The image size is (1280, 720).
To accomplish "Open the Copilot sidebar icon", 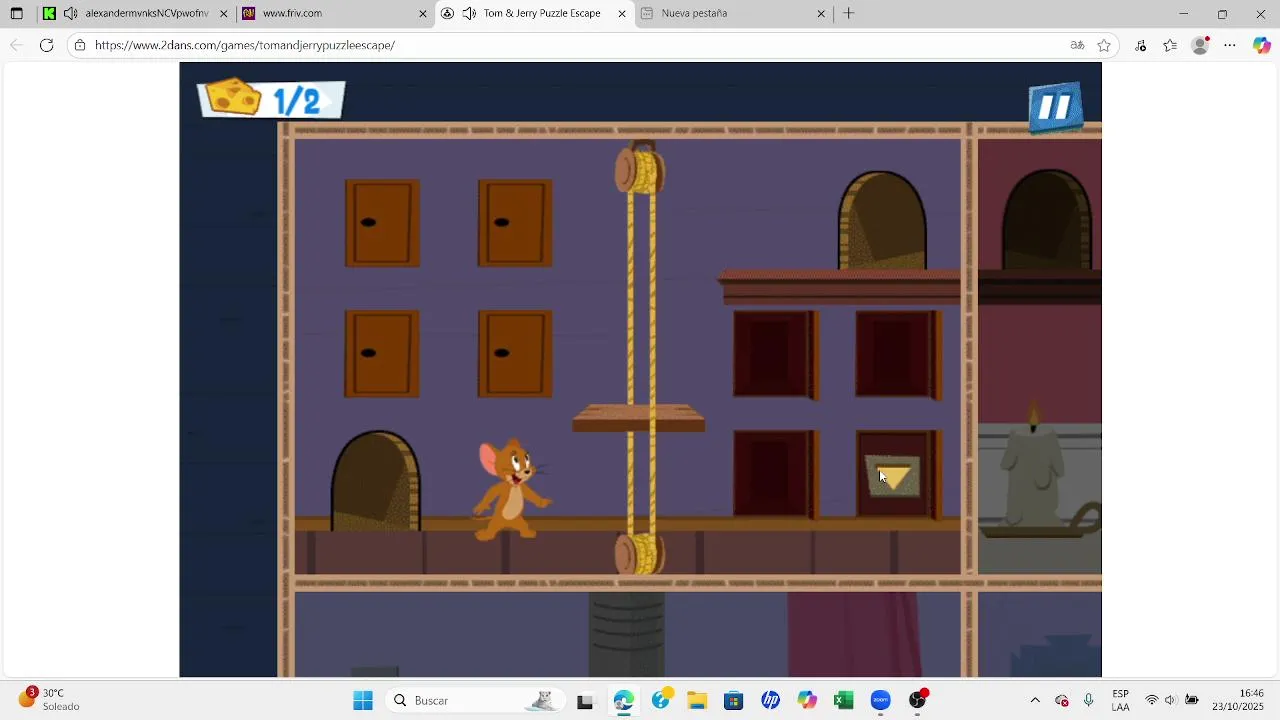I will 1261,45.
